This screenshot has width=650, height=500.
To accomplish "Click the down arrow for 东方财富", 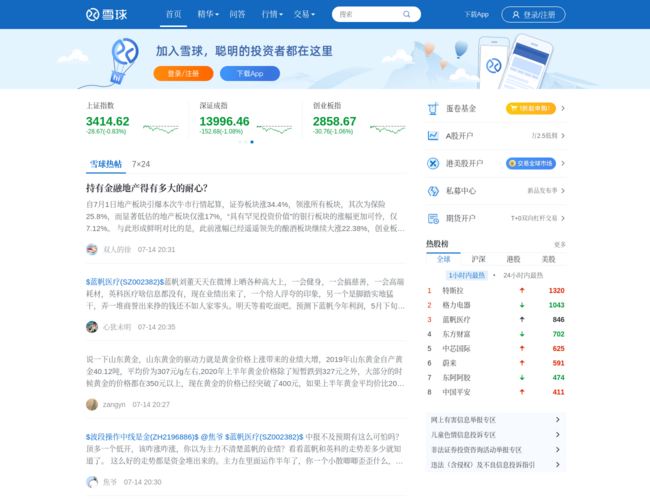I will (522, 334).
